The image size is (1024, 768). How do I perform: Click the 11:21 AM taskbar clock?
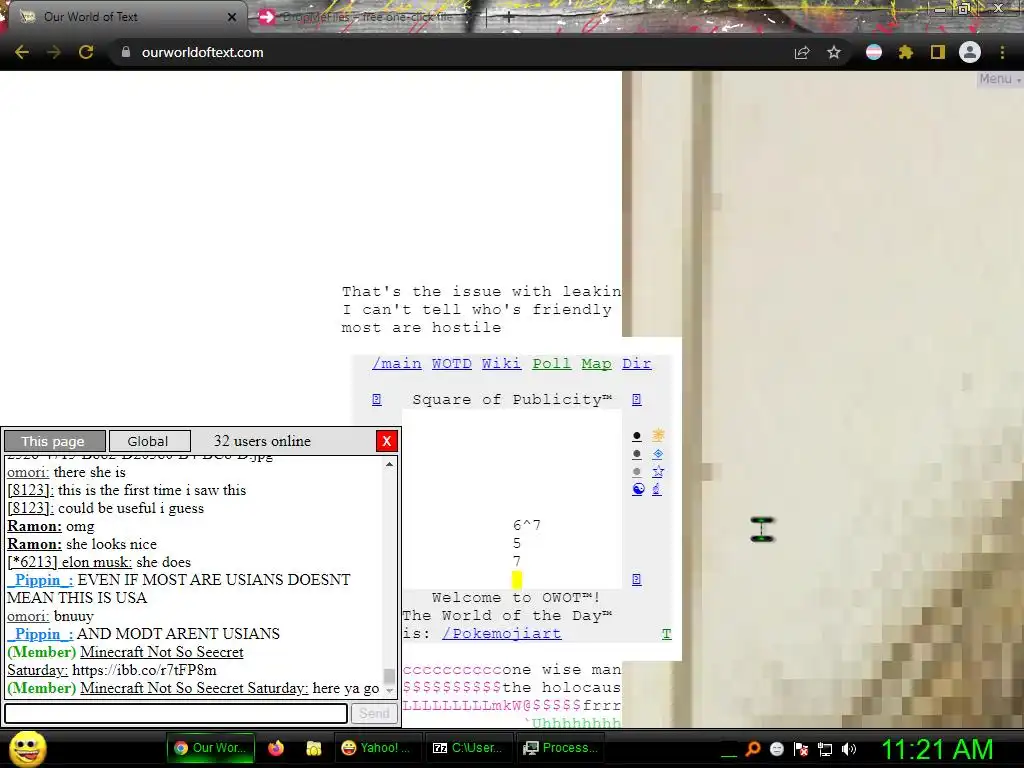pos(937,749)
